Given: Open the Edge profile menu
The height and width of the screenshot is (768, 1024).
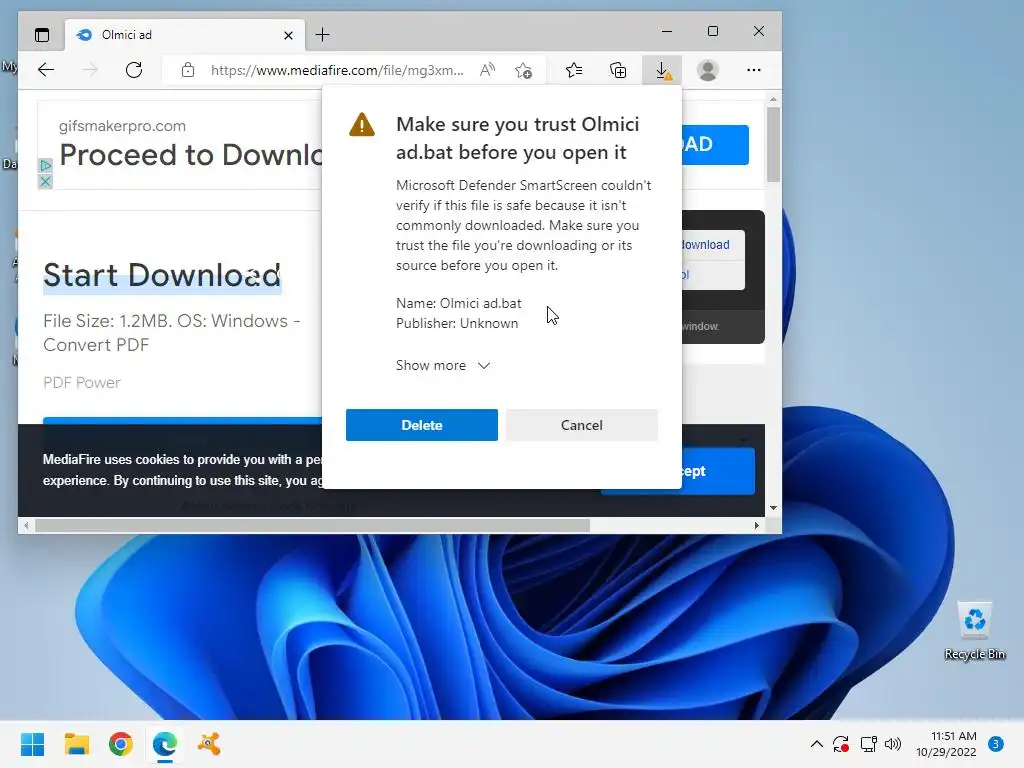Looking at the screenshot, I should coord(708,70).
